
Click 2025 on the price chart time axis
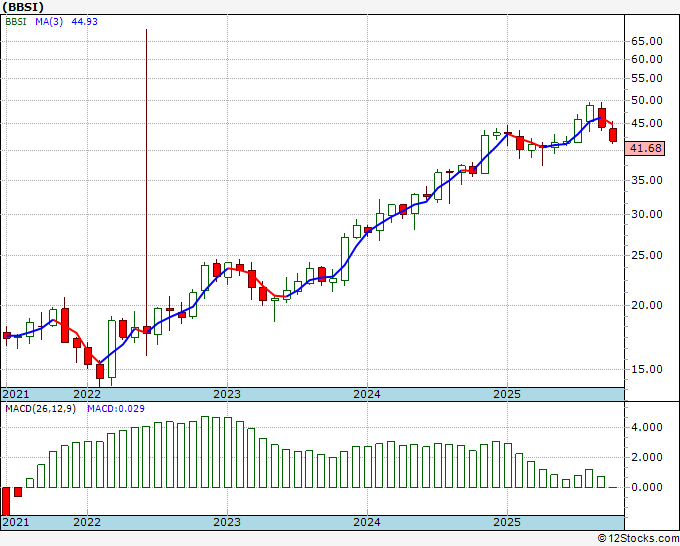[x=507, y=394]
